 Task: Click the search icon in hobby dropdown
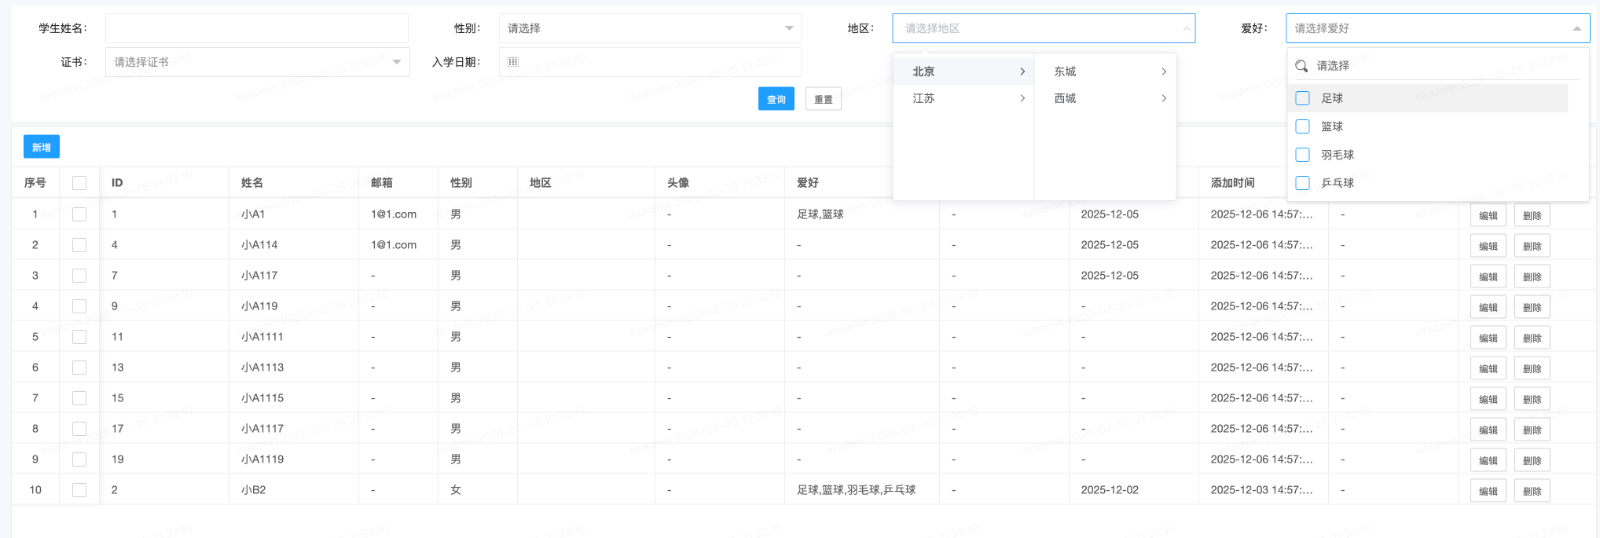(1301, 66)
